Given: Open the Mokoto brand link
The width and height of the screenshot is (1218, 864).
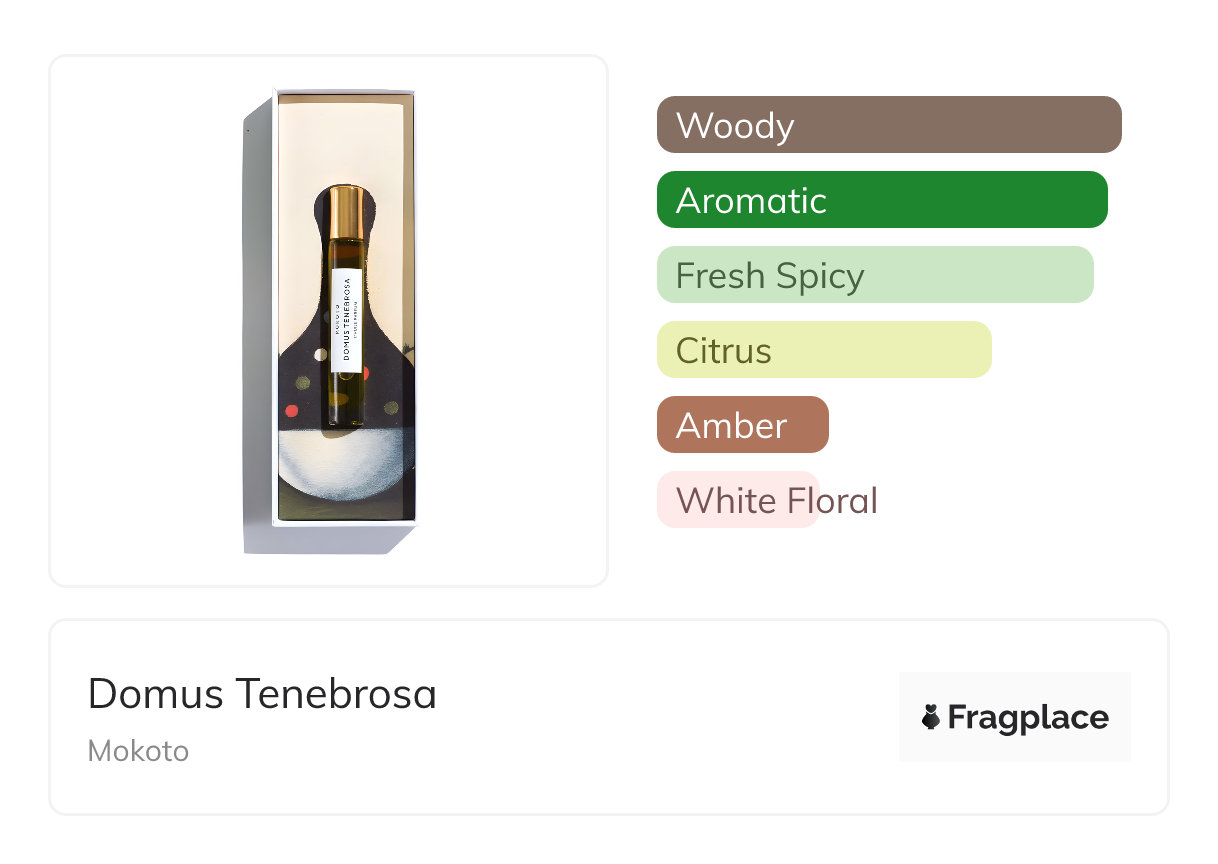Looking at the screenshot, I should coord(138,751).
